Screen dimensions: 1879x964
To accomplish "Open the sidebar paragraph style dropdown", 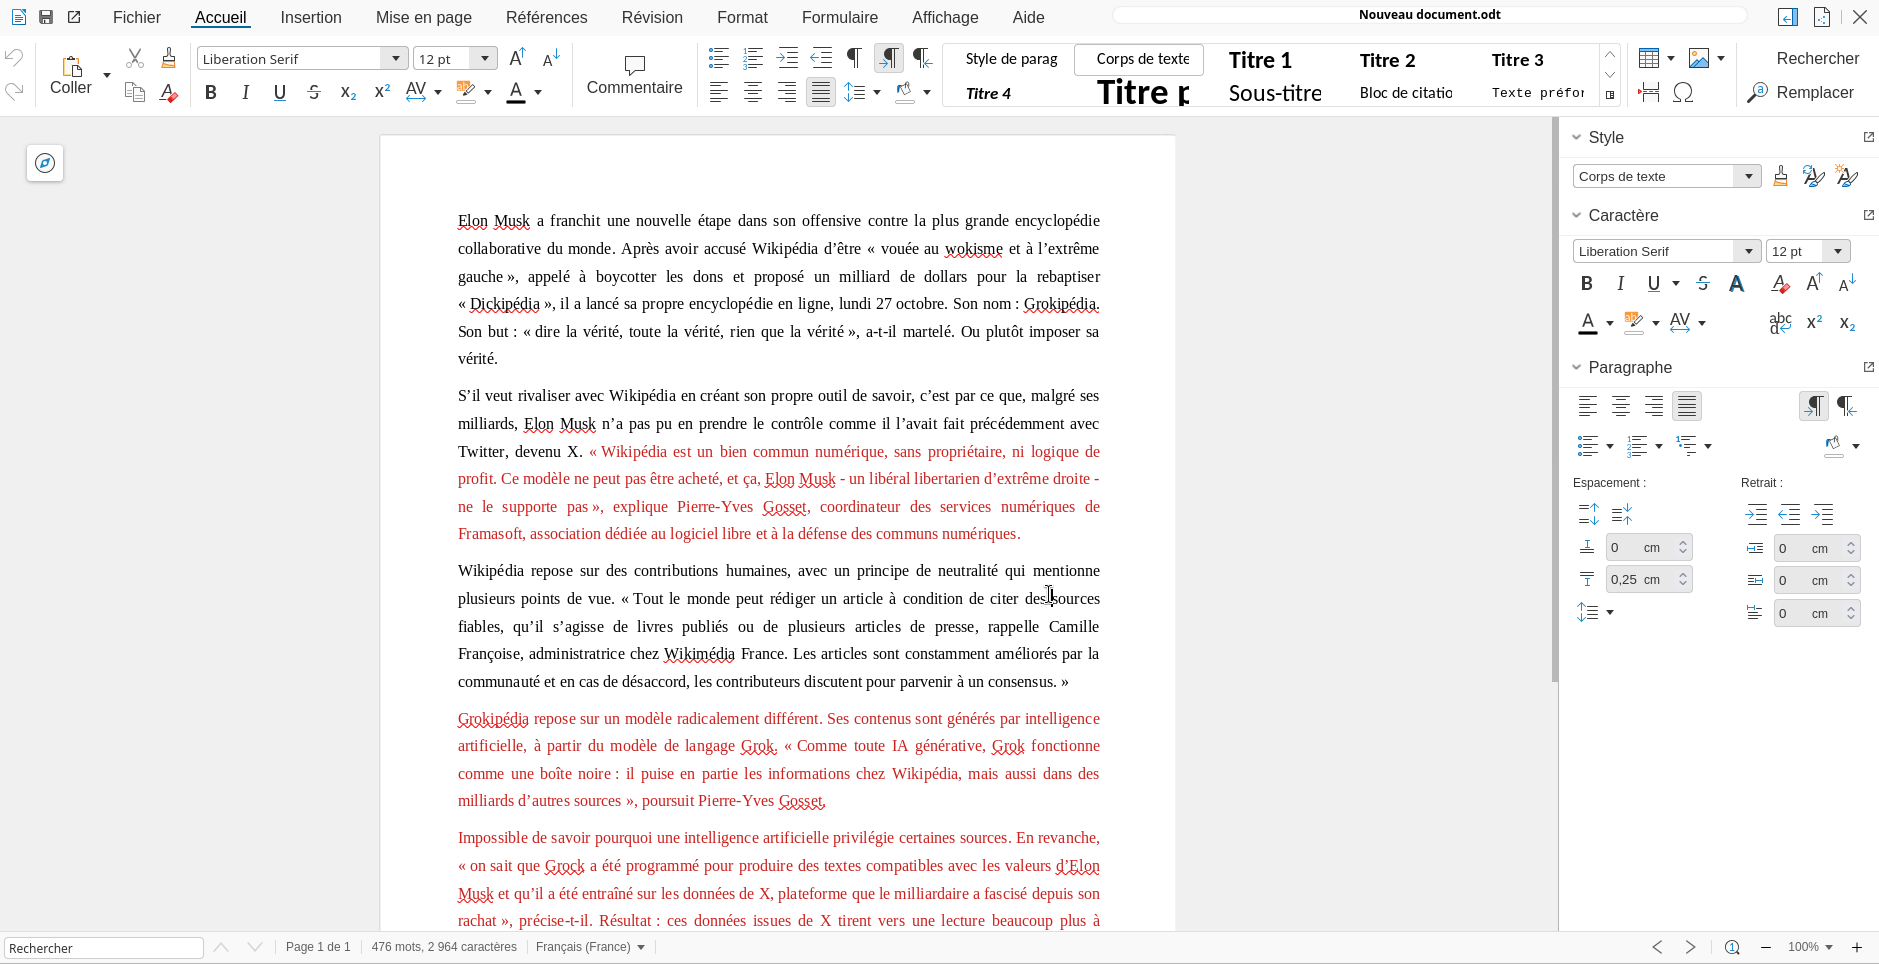I will (x=1748, y=177).
